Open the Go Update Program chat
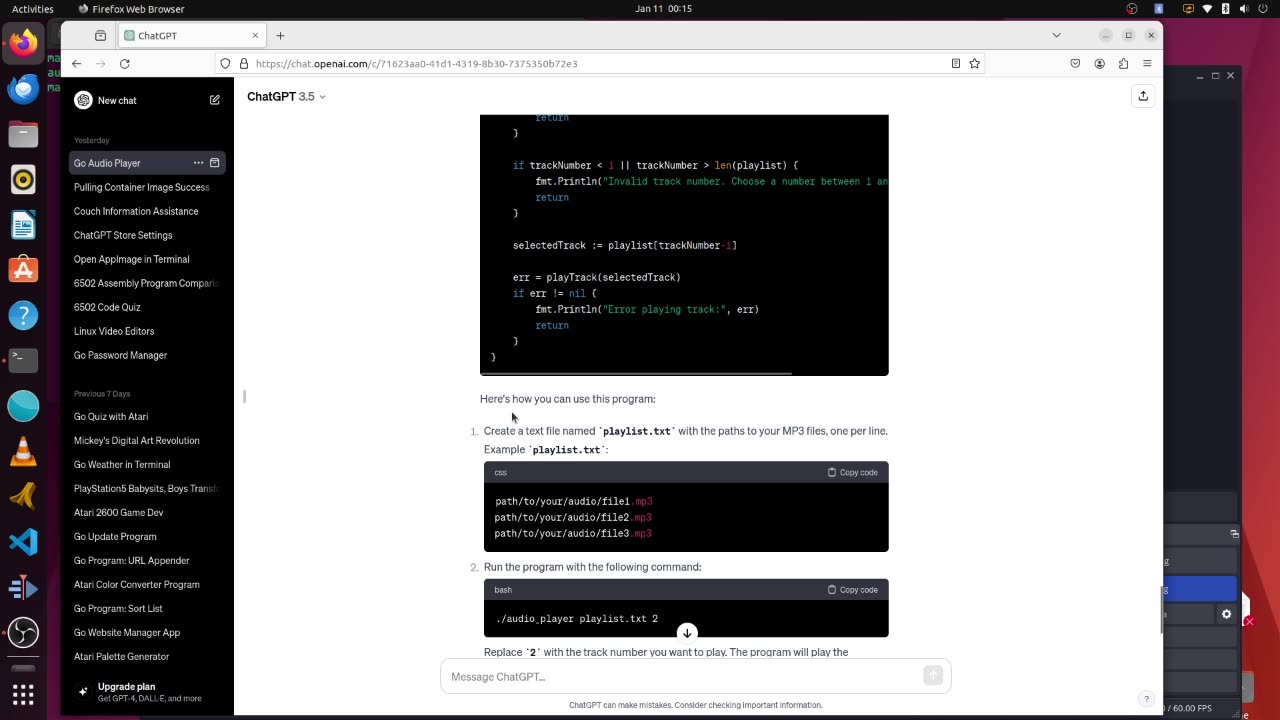The image size is (1280, 720). point(146,536)
